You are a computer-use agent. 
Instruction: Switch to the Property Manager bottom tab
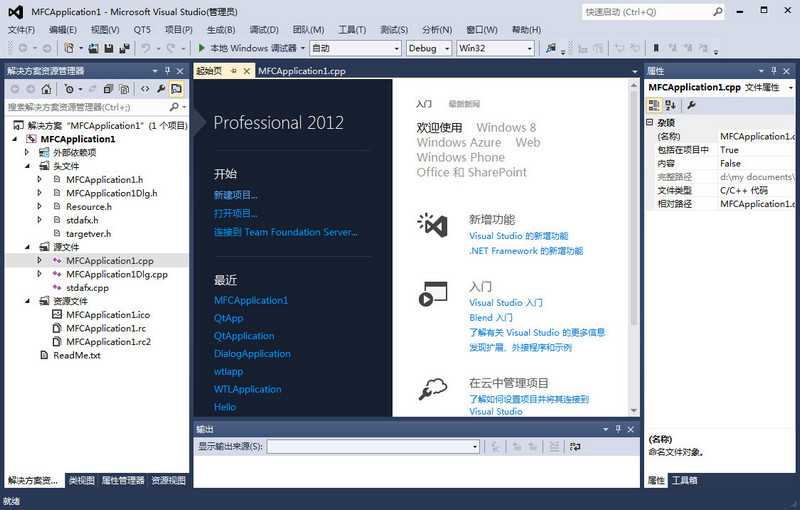pos(123,480)
